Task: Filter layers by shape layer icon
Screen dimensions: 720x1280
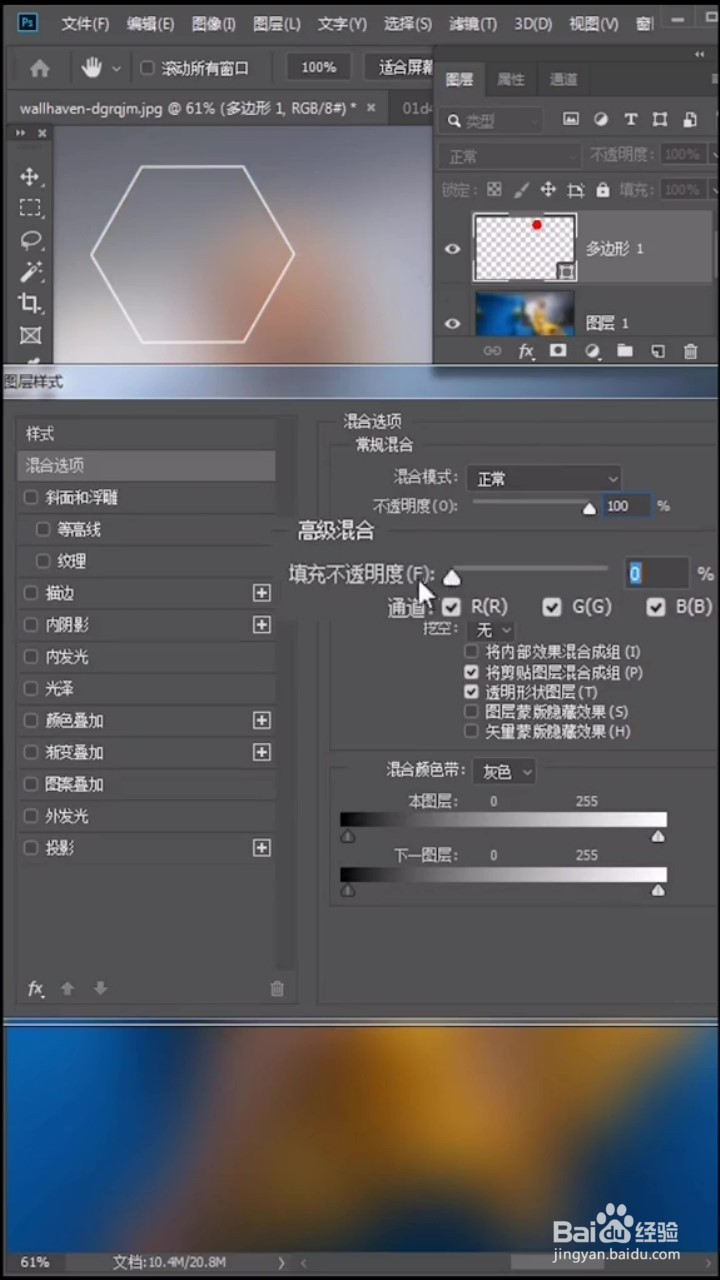Action: (x=660, y=119)
